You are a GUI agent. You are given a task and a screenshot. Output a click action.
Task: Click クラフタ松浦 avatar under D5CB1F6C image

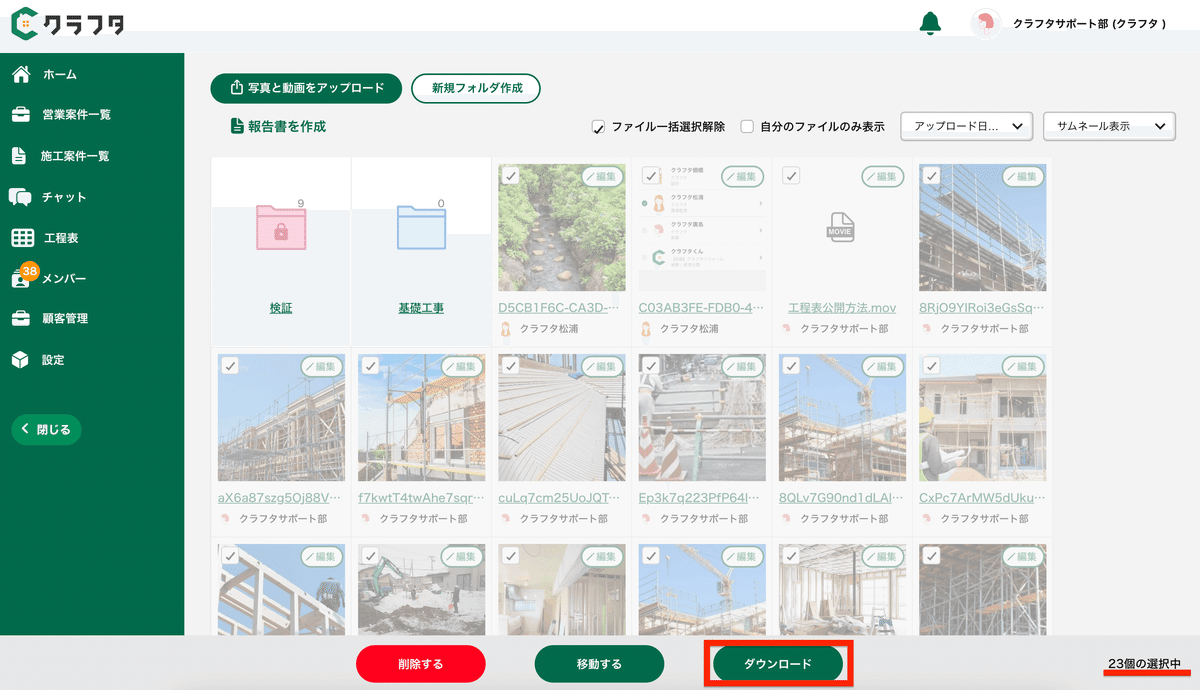coord(506,328)
